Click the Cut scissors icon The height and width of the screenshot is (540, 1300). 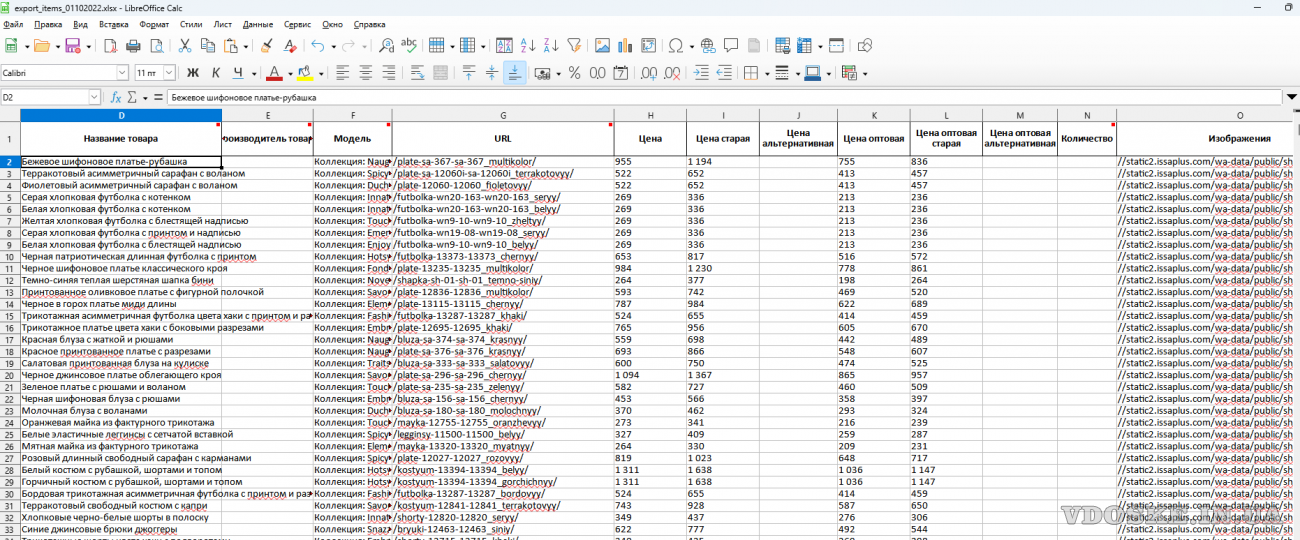coord(185,46)
